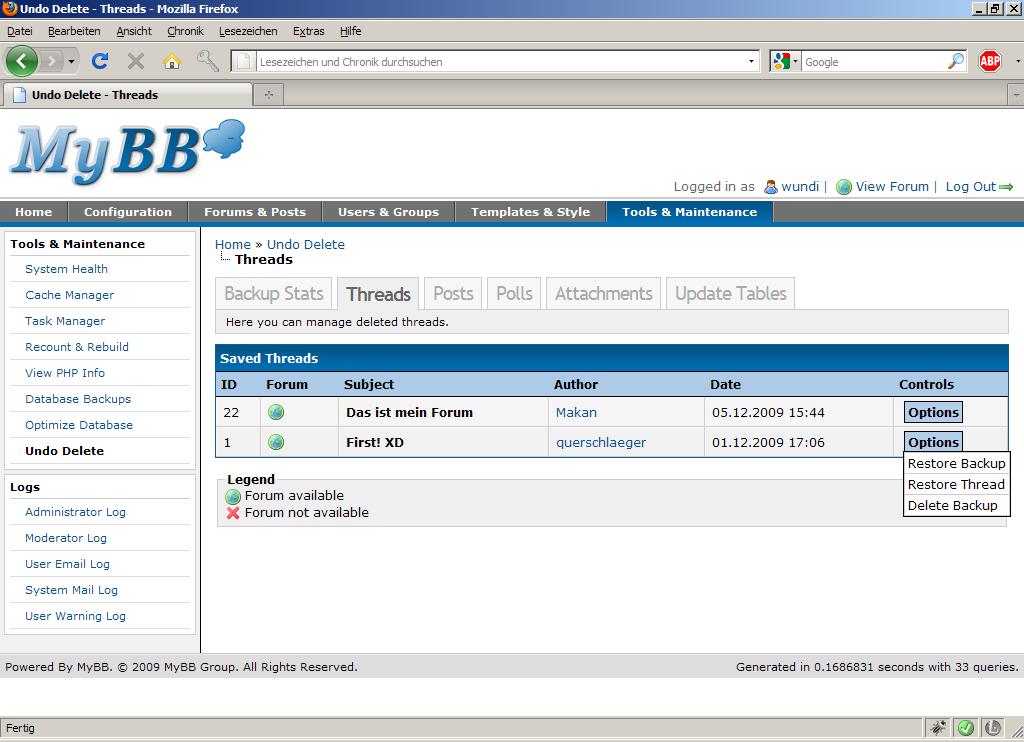
Task: Go to the Home admin tab
Action: pos(33,212)
